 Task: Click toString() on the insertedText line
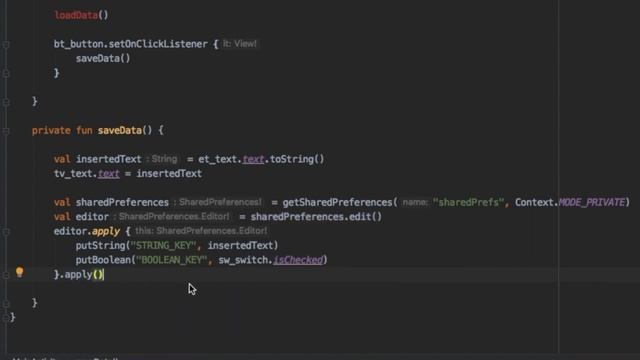point(297,159)
